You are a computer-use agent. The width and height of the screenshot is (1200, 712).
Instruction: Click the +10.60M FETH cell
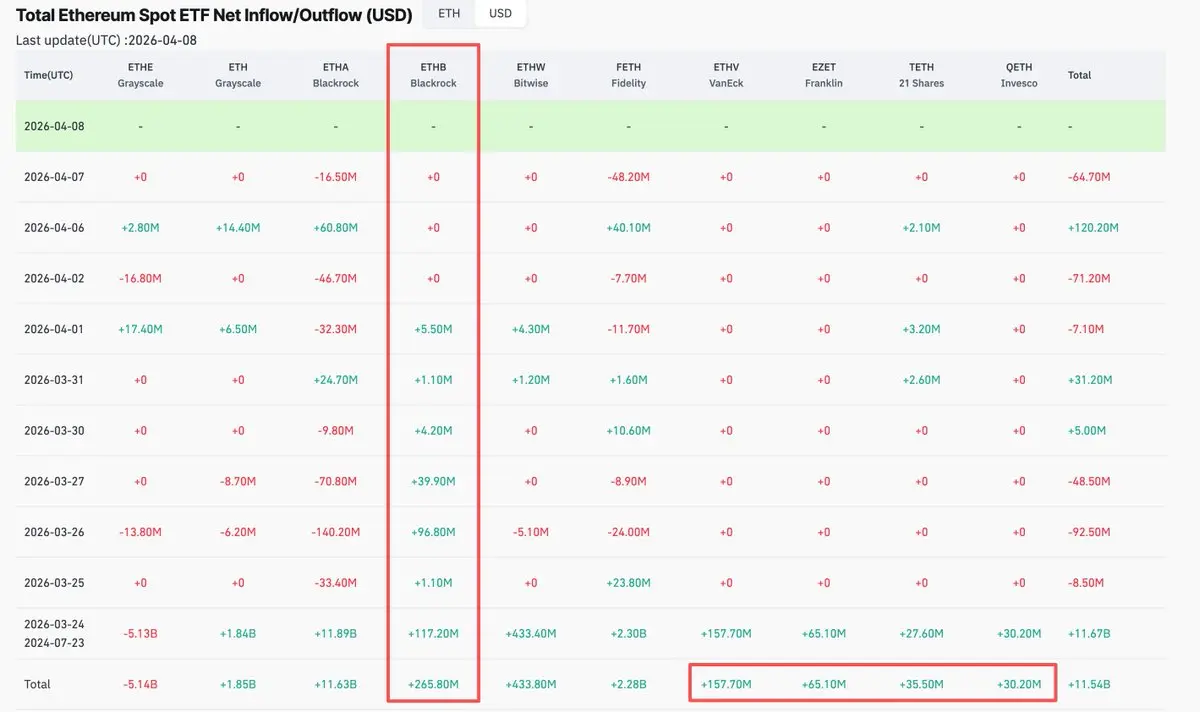click(x=628, y=431)
